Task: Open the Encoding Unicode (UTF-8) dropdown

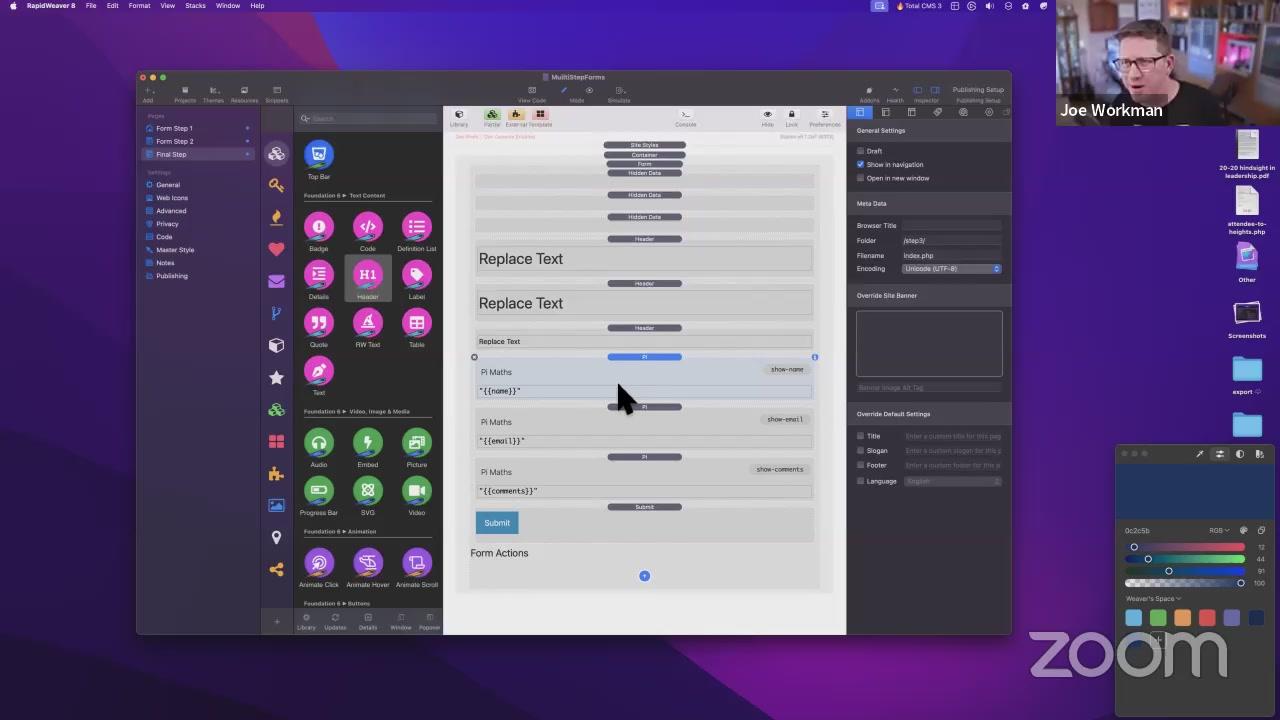Action: point(951,269)
